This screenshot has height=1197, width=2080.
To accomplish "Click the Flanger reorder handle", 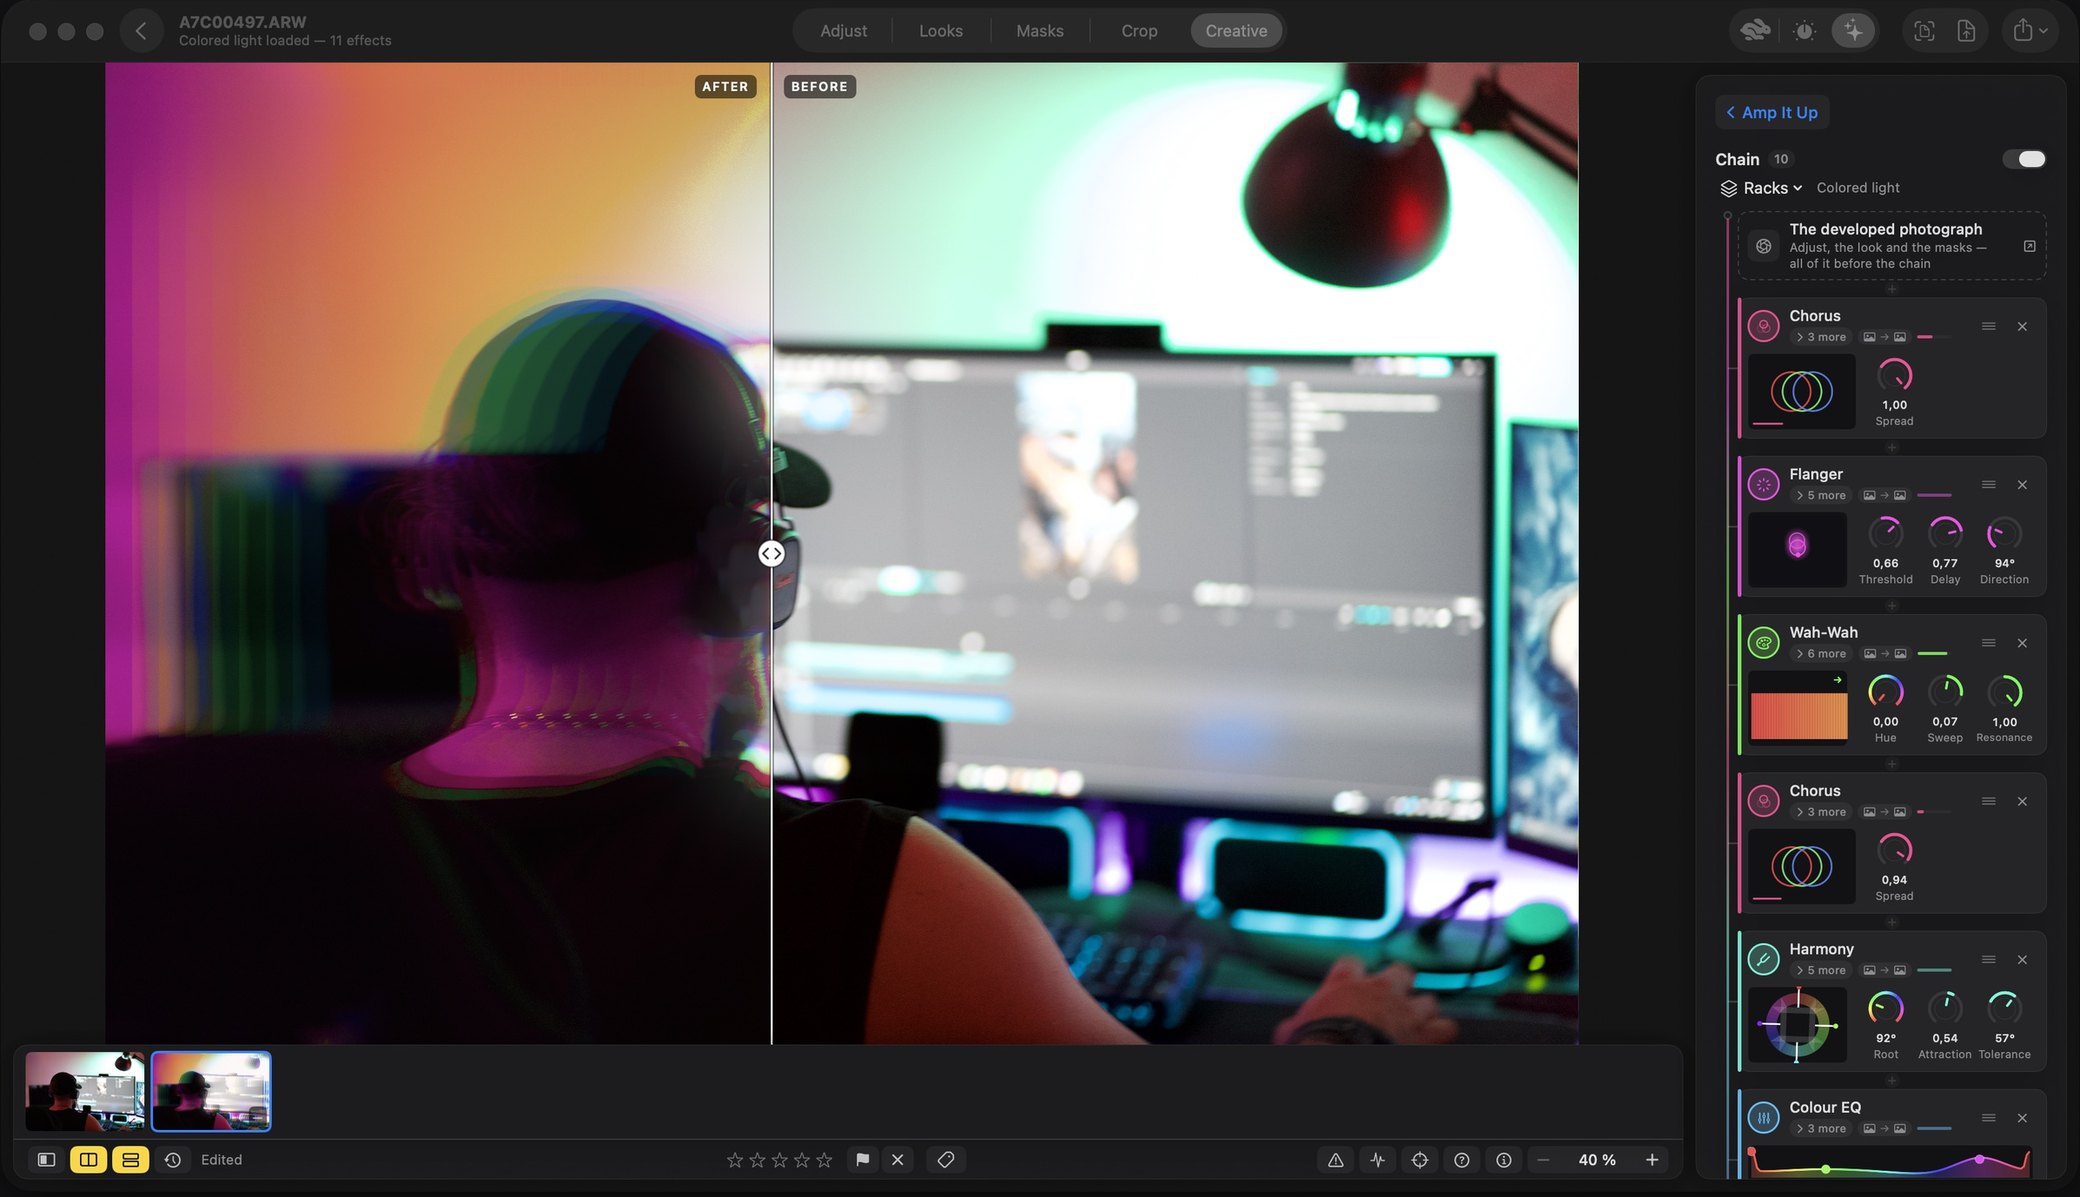I will point(1989,485).
